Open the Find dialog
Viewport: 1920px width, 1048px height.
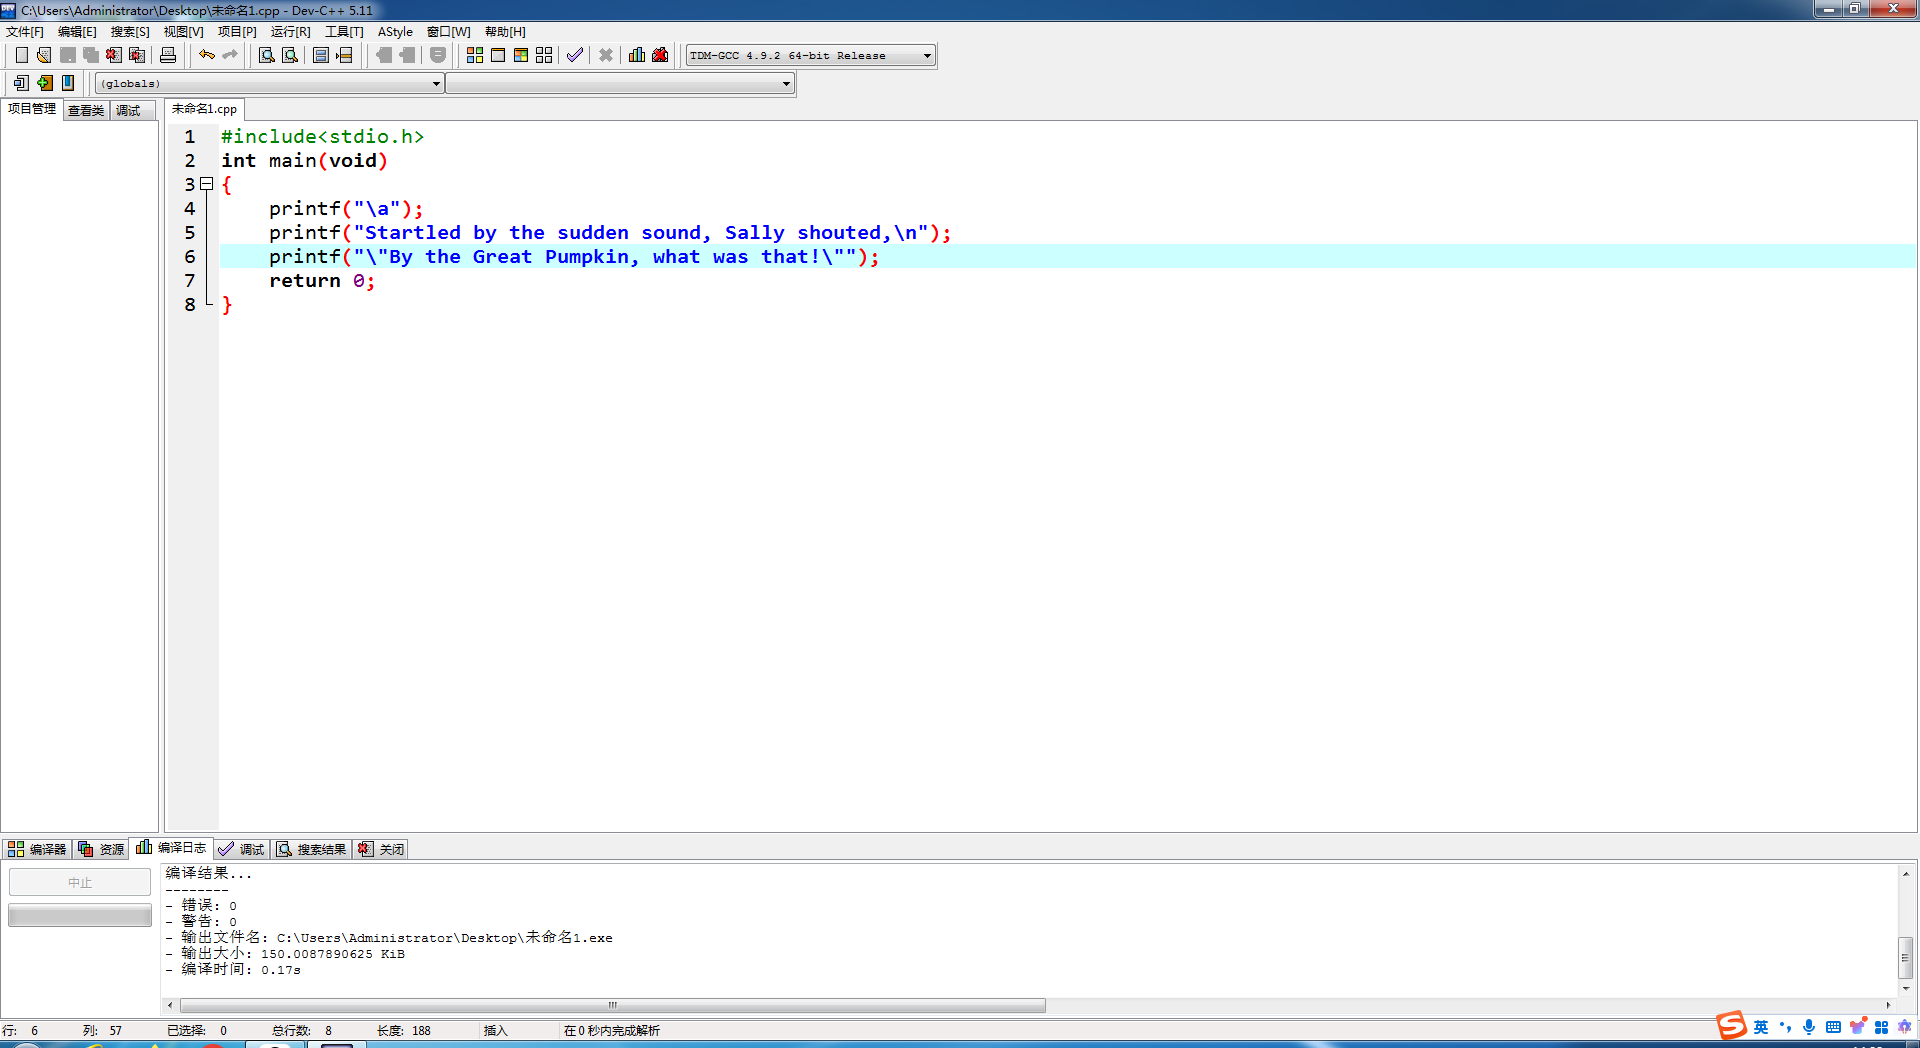(x=267, y=55)
